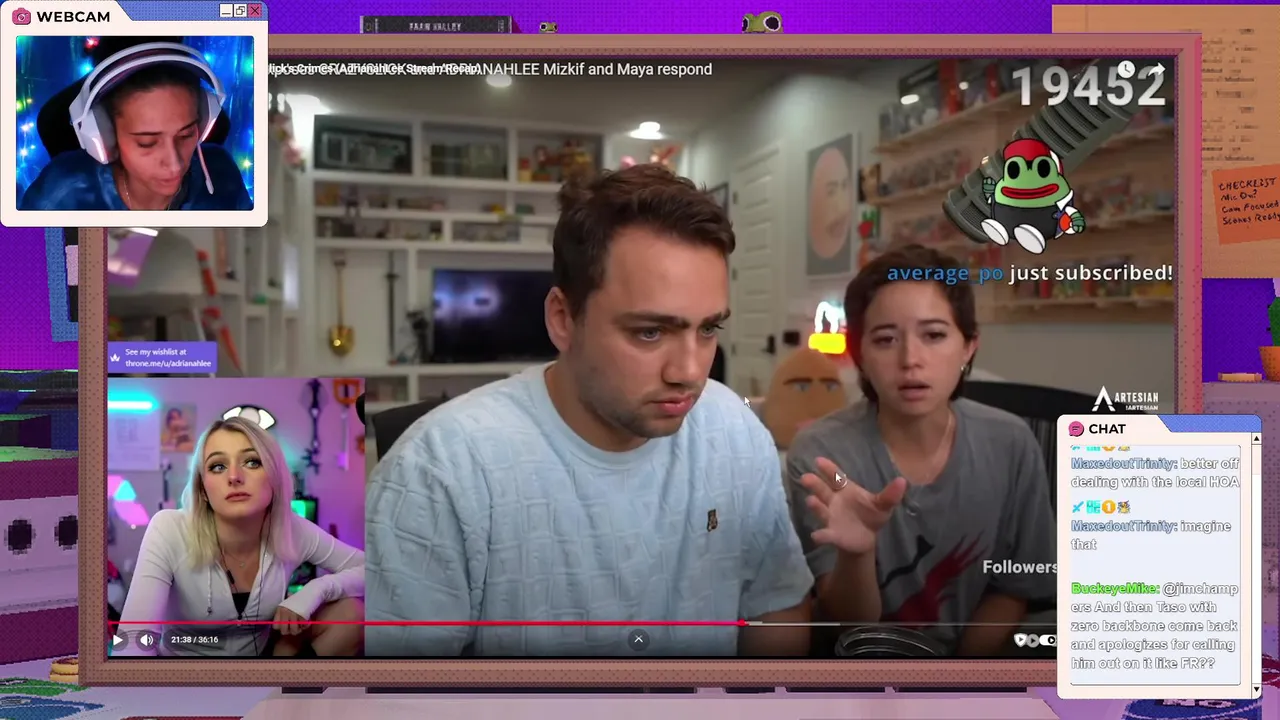Screen dimensions: 1280x720
Task: Click the Share arrow icon
Action: 1156,70
